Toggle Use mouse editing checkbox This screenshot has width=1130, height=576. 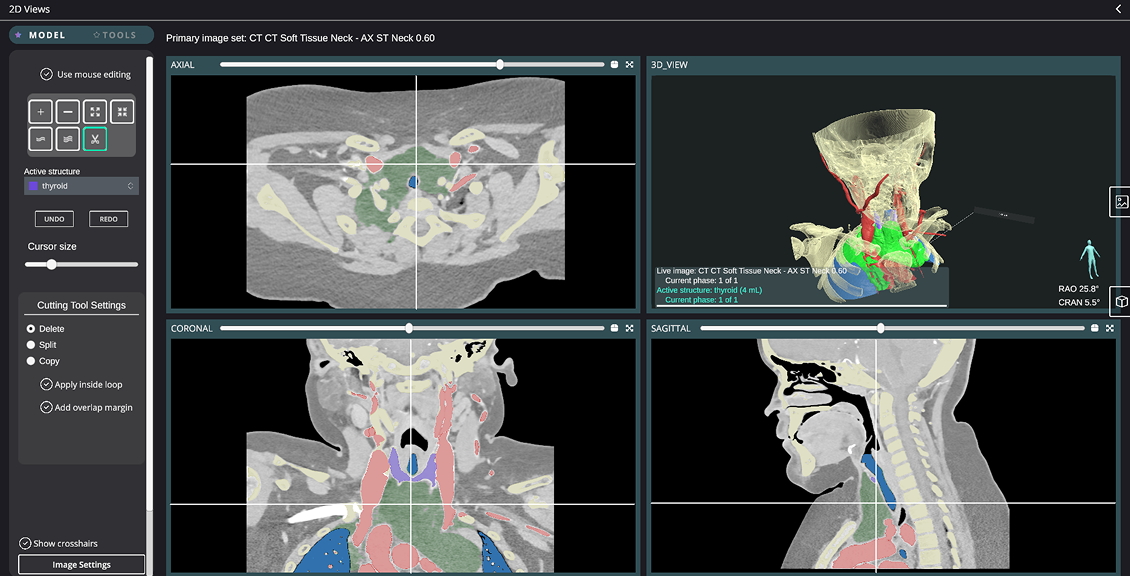click(46, 74)
